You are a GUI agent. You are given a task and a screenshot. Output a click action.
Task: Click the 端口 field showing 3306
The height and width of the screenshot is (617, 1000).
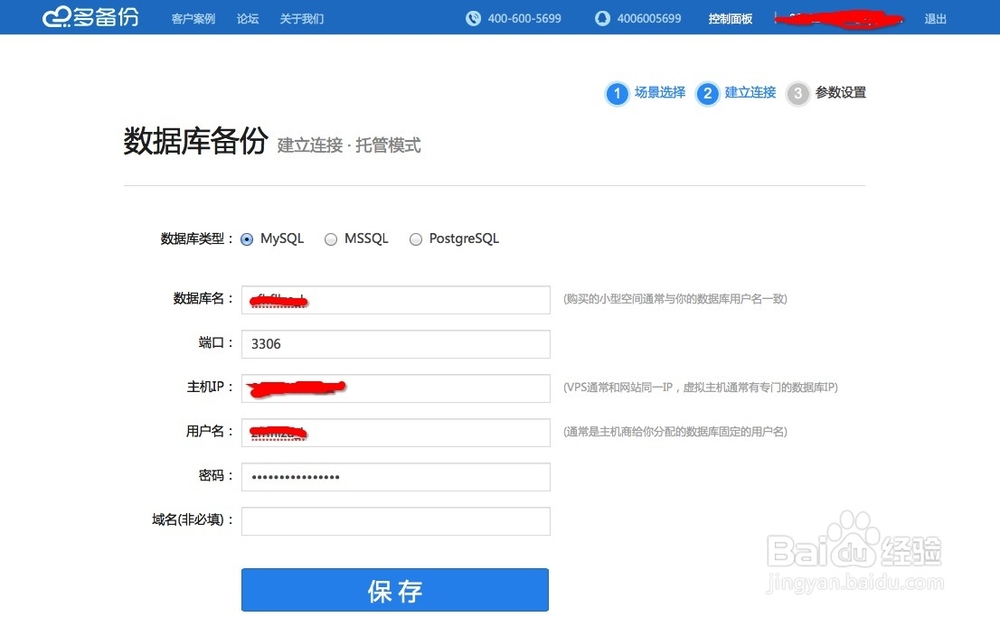coord(395,343)
